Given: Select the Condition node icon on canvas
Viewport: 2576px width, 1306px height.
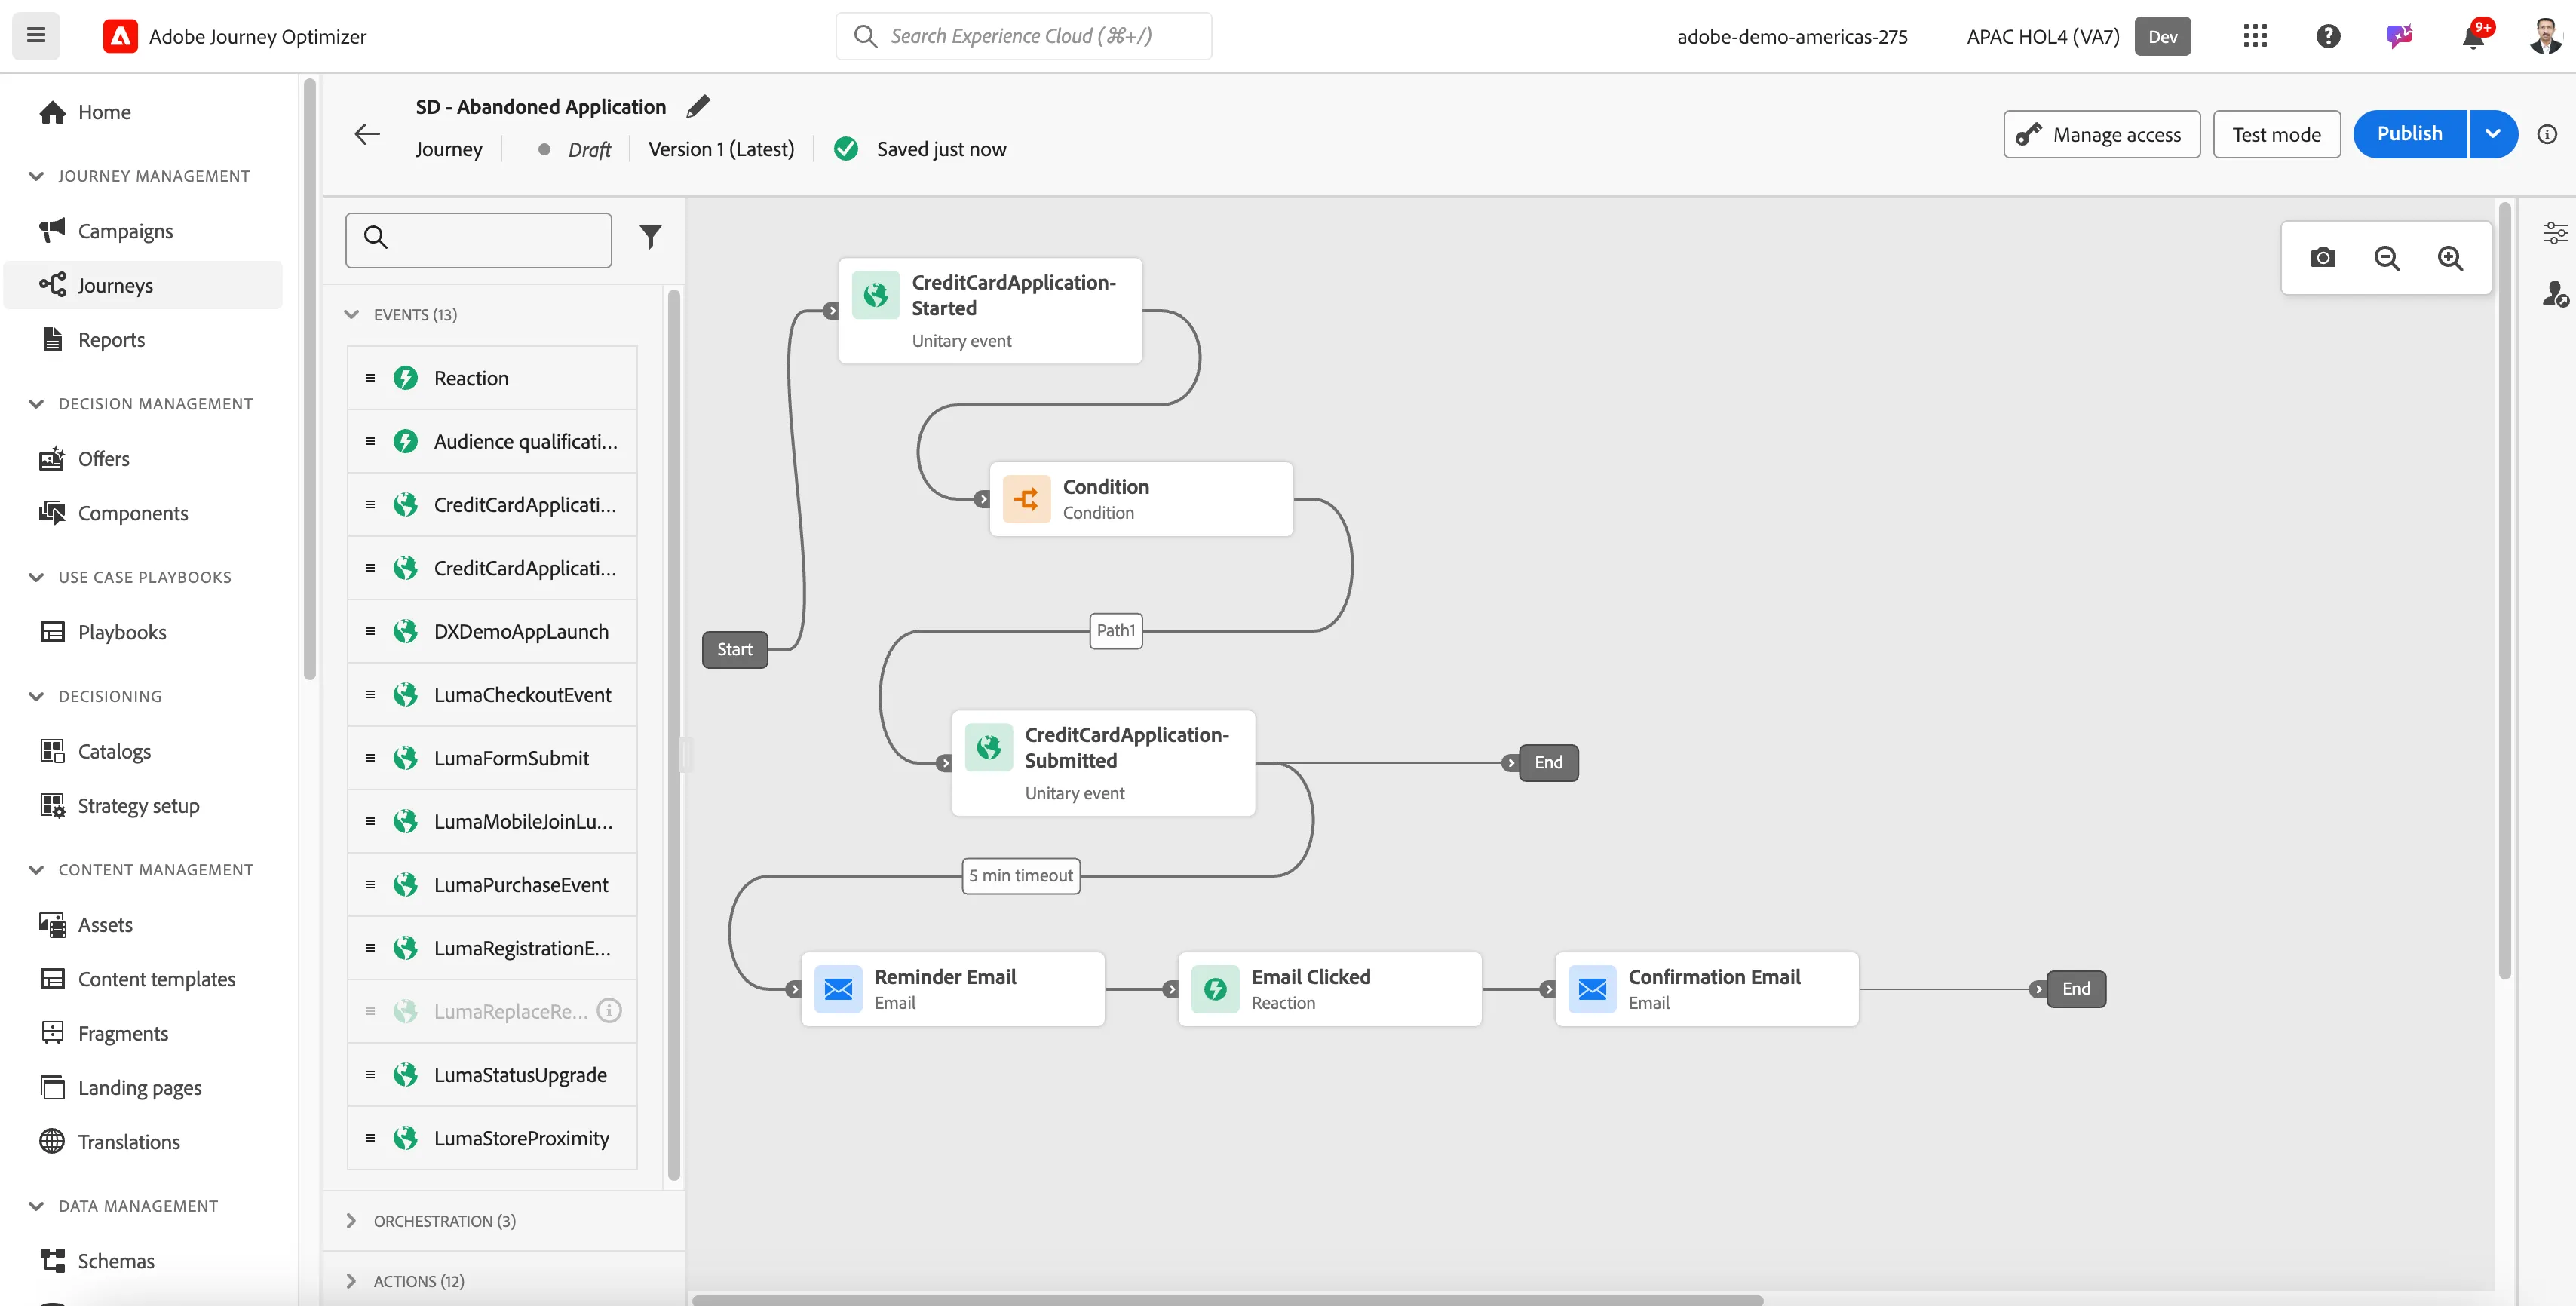Looking at the screenshot, I should tap(1026, 499).
